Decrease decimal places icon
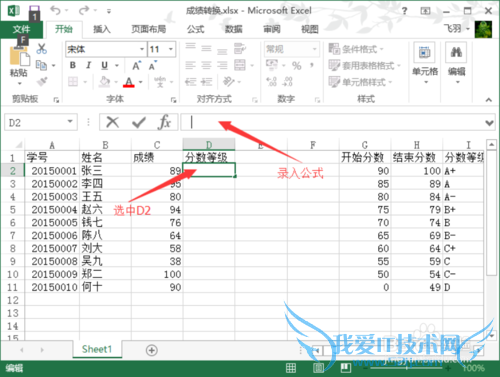500x377 pixels. pos(288,81)
